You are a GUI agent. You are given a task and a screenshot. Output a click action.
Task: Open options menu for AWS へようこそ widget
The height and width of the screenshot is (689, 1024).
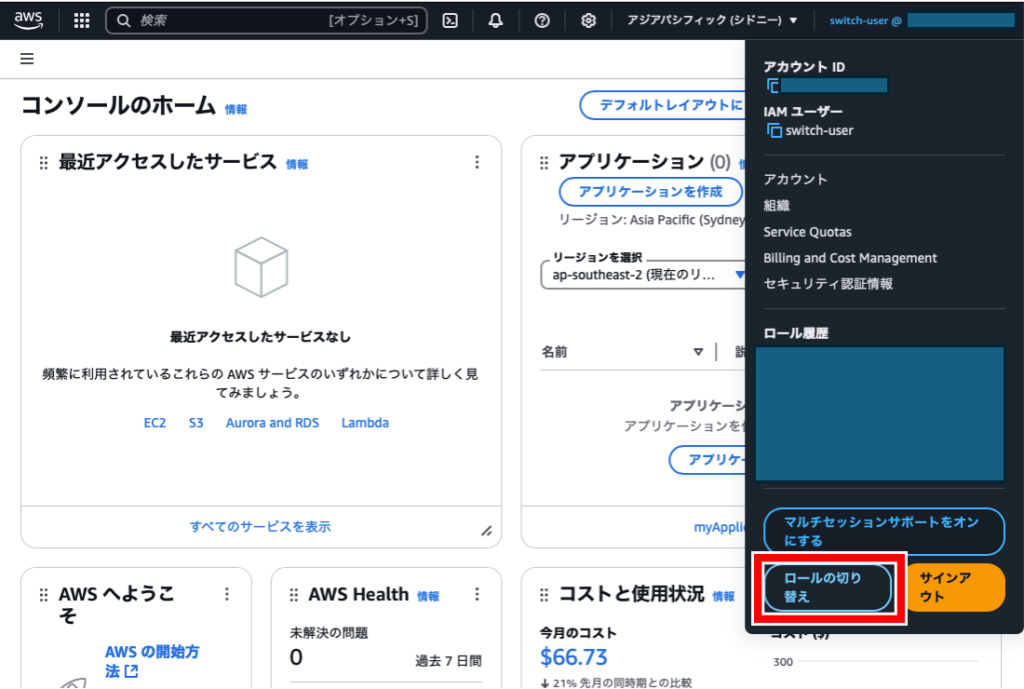tap(227, 595)
